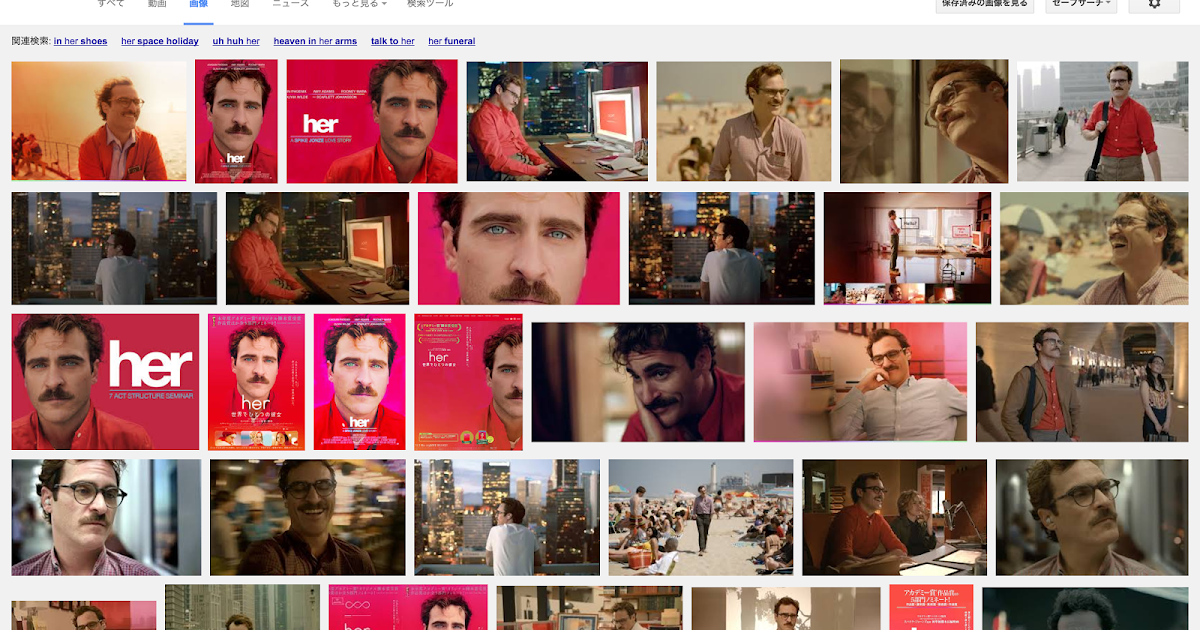Screen dimensions: 1200x630
Task: Click the 'her funeral' related search
Action: [x=452, y=41]
